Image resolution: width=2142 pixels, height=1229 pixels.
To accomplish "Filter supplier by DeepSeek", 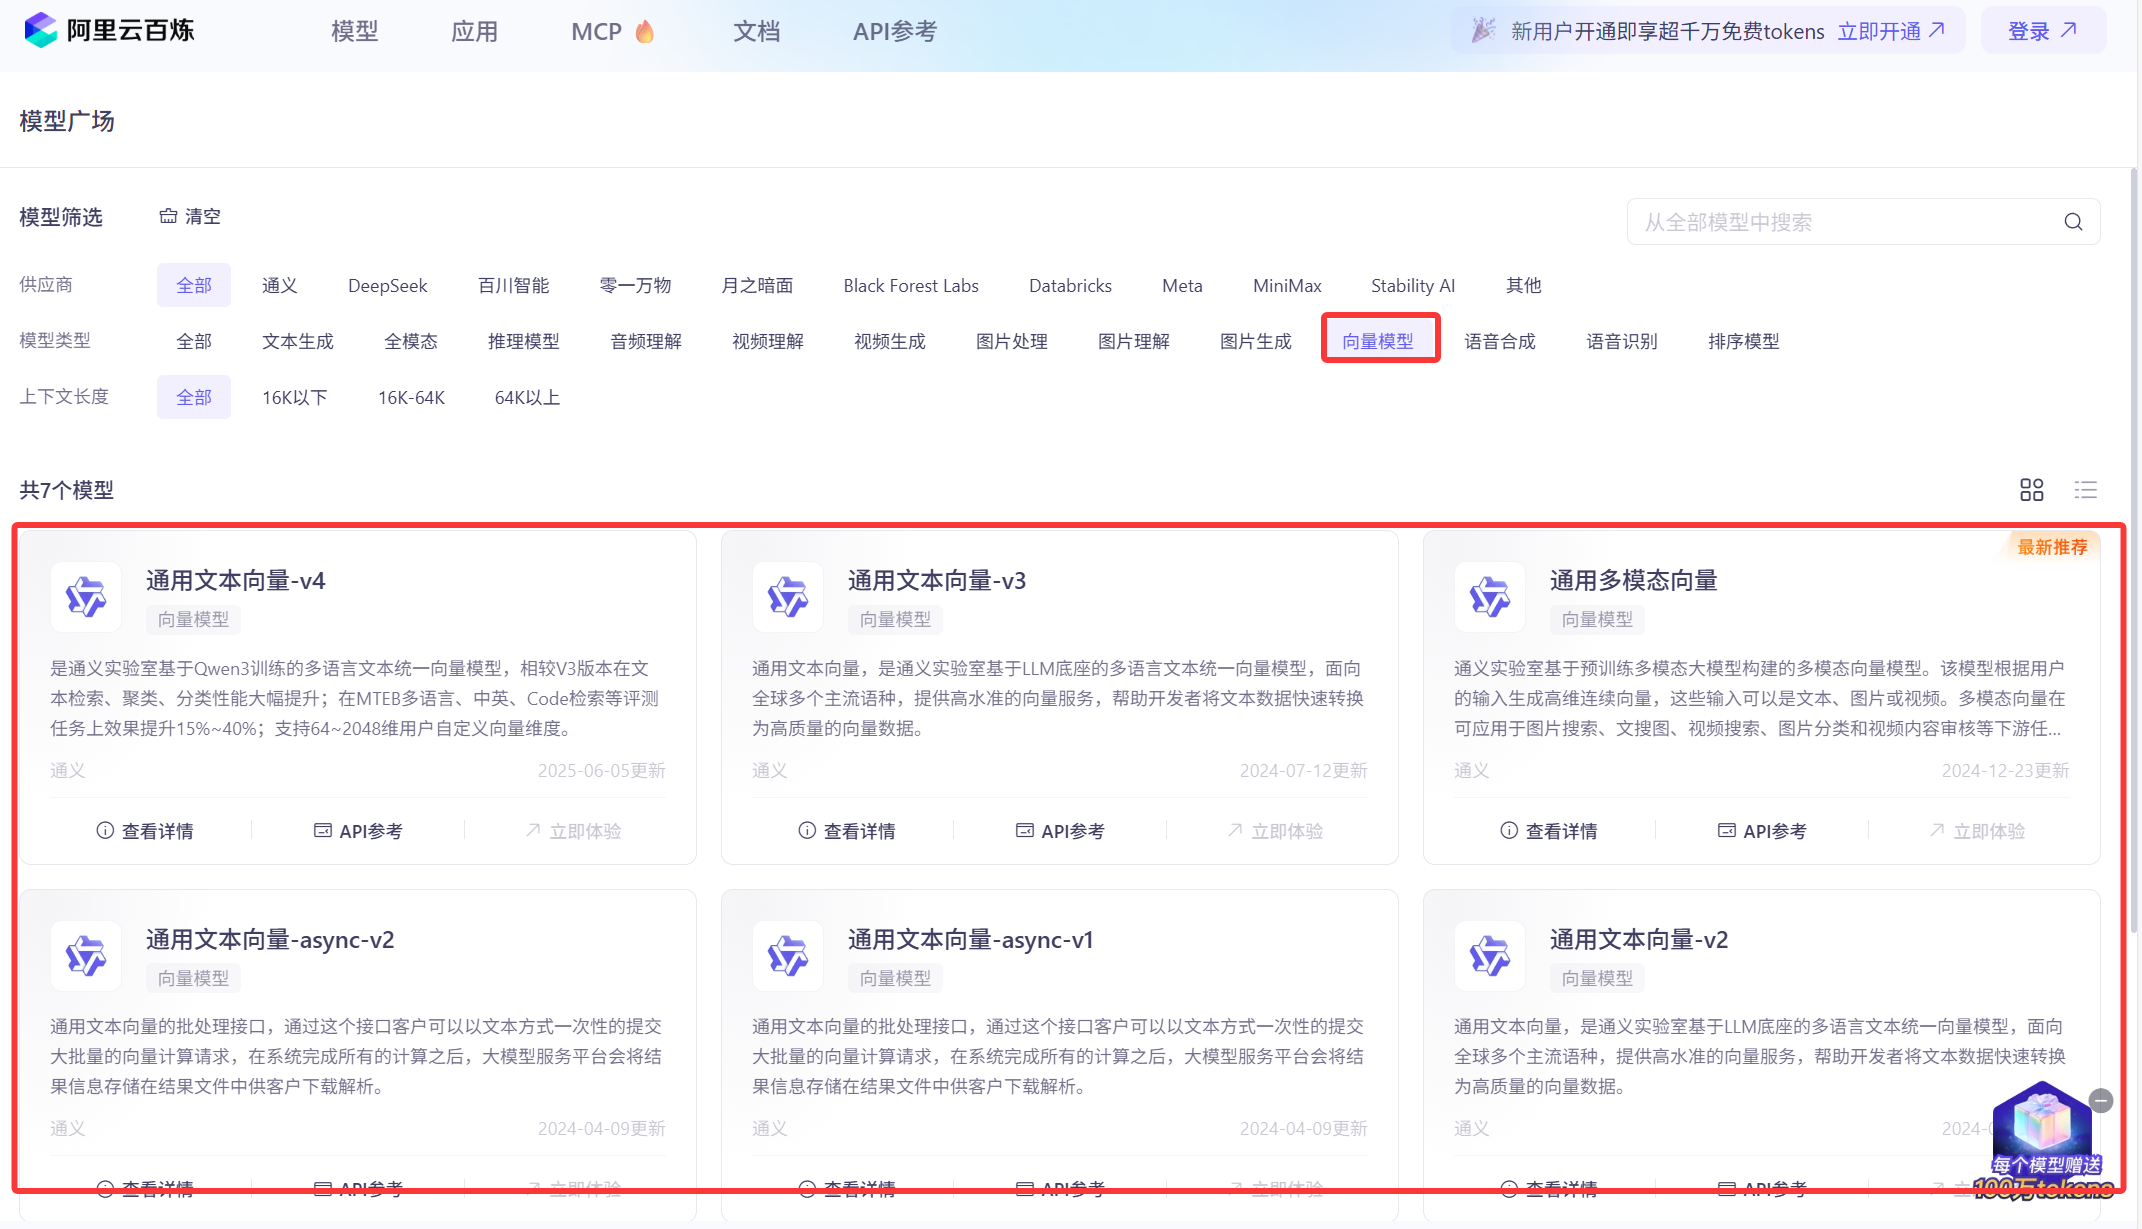I will (388, 285).
